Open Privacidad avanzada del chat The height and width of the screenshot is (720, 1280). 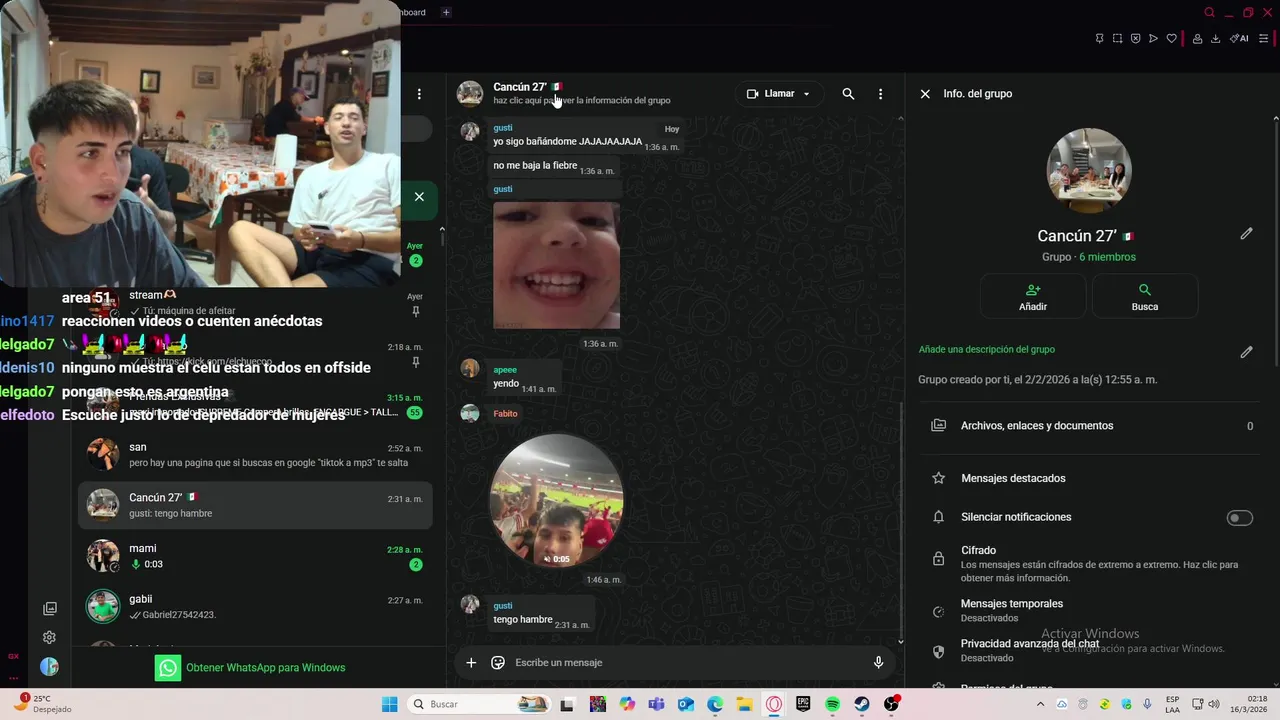pos(1091,651)
